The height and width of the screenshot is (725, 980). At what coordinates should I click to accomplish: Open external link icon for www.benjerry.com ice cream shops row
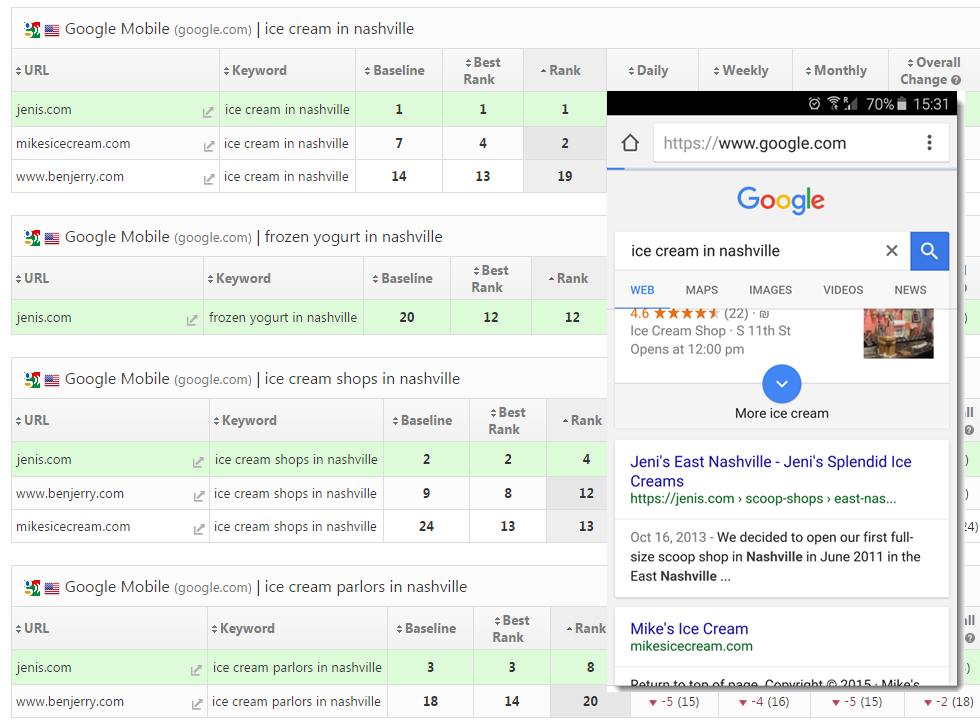coord(198,496)
